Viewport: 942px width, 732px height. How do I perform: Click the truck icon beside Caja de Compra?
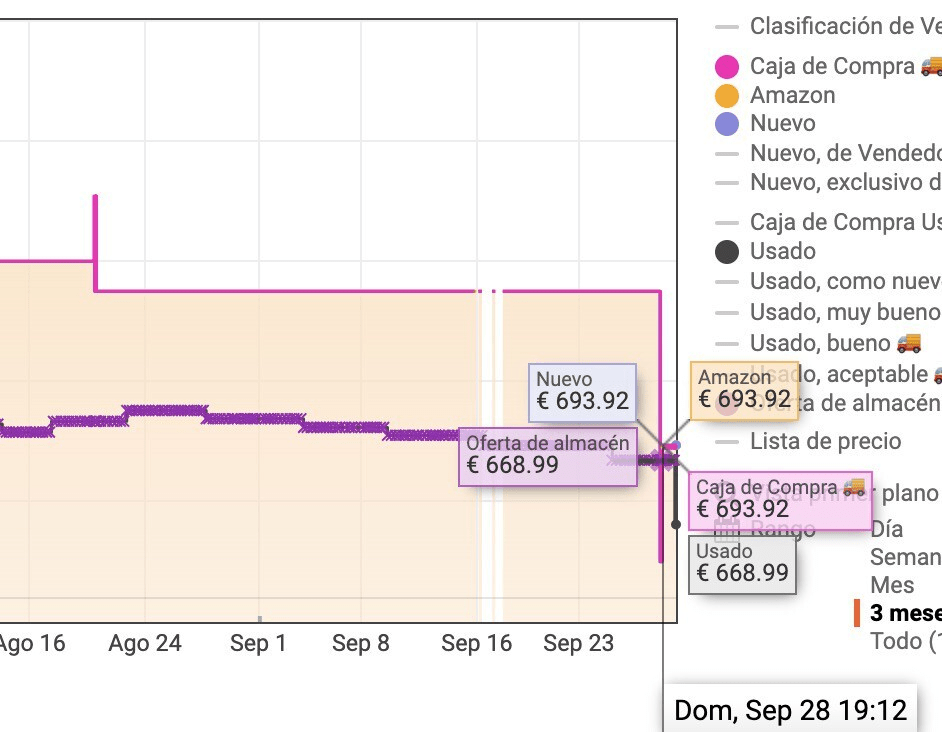coord(931,66)
